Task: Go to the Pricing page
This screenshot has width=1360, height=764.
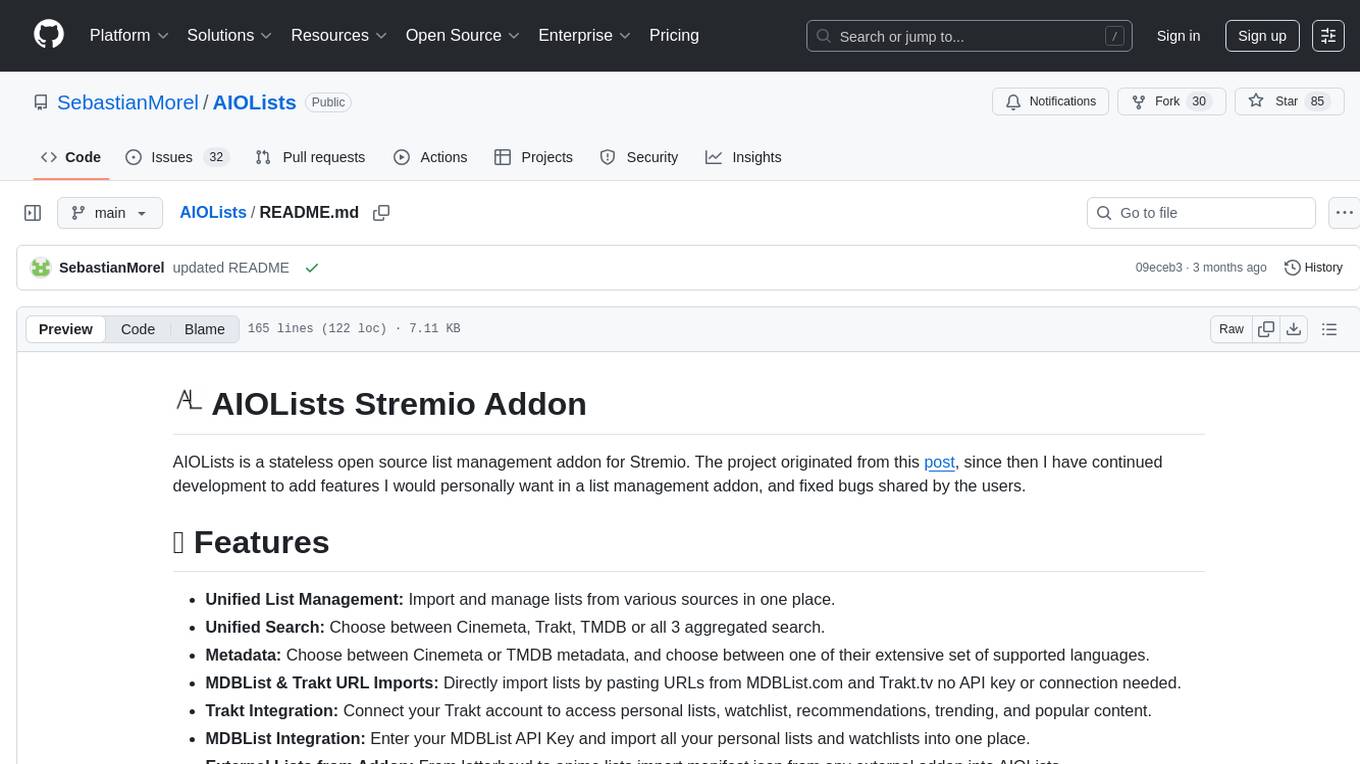Action: (x=674, y=35)
